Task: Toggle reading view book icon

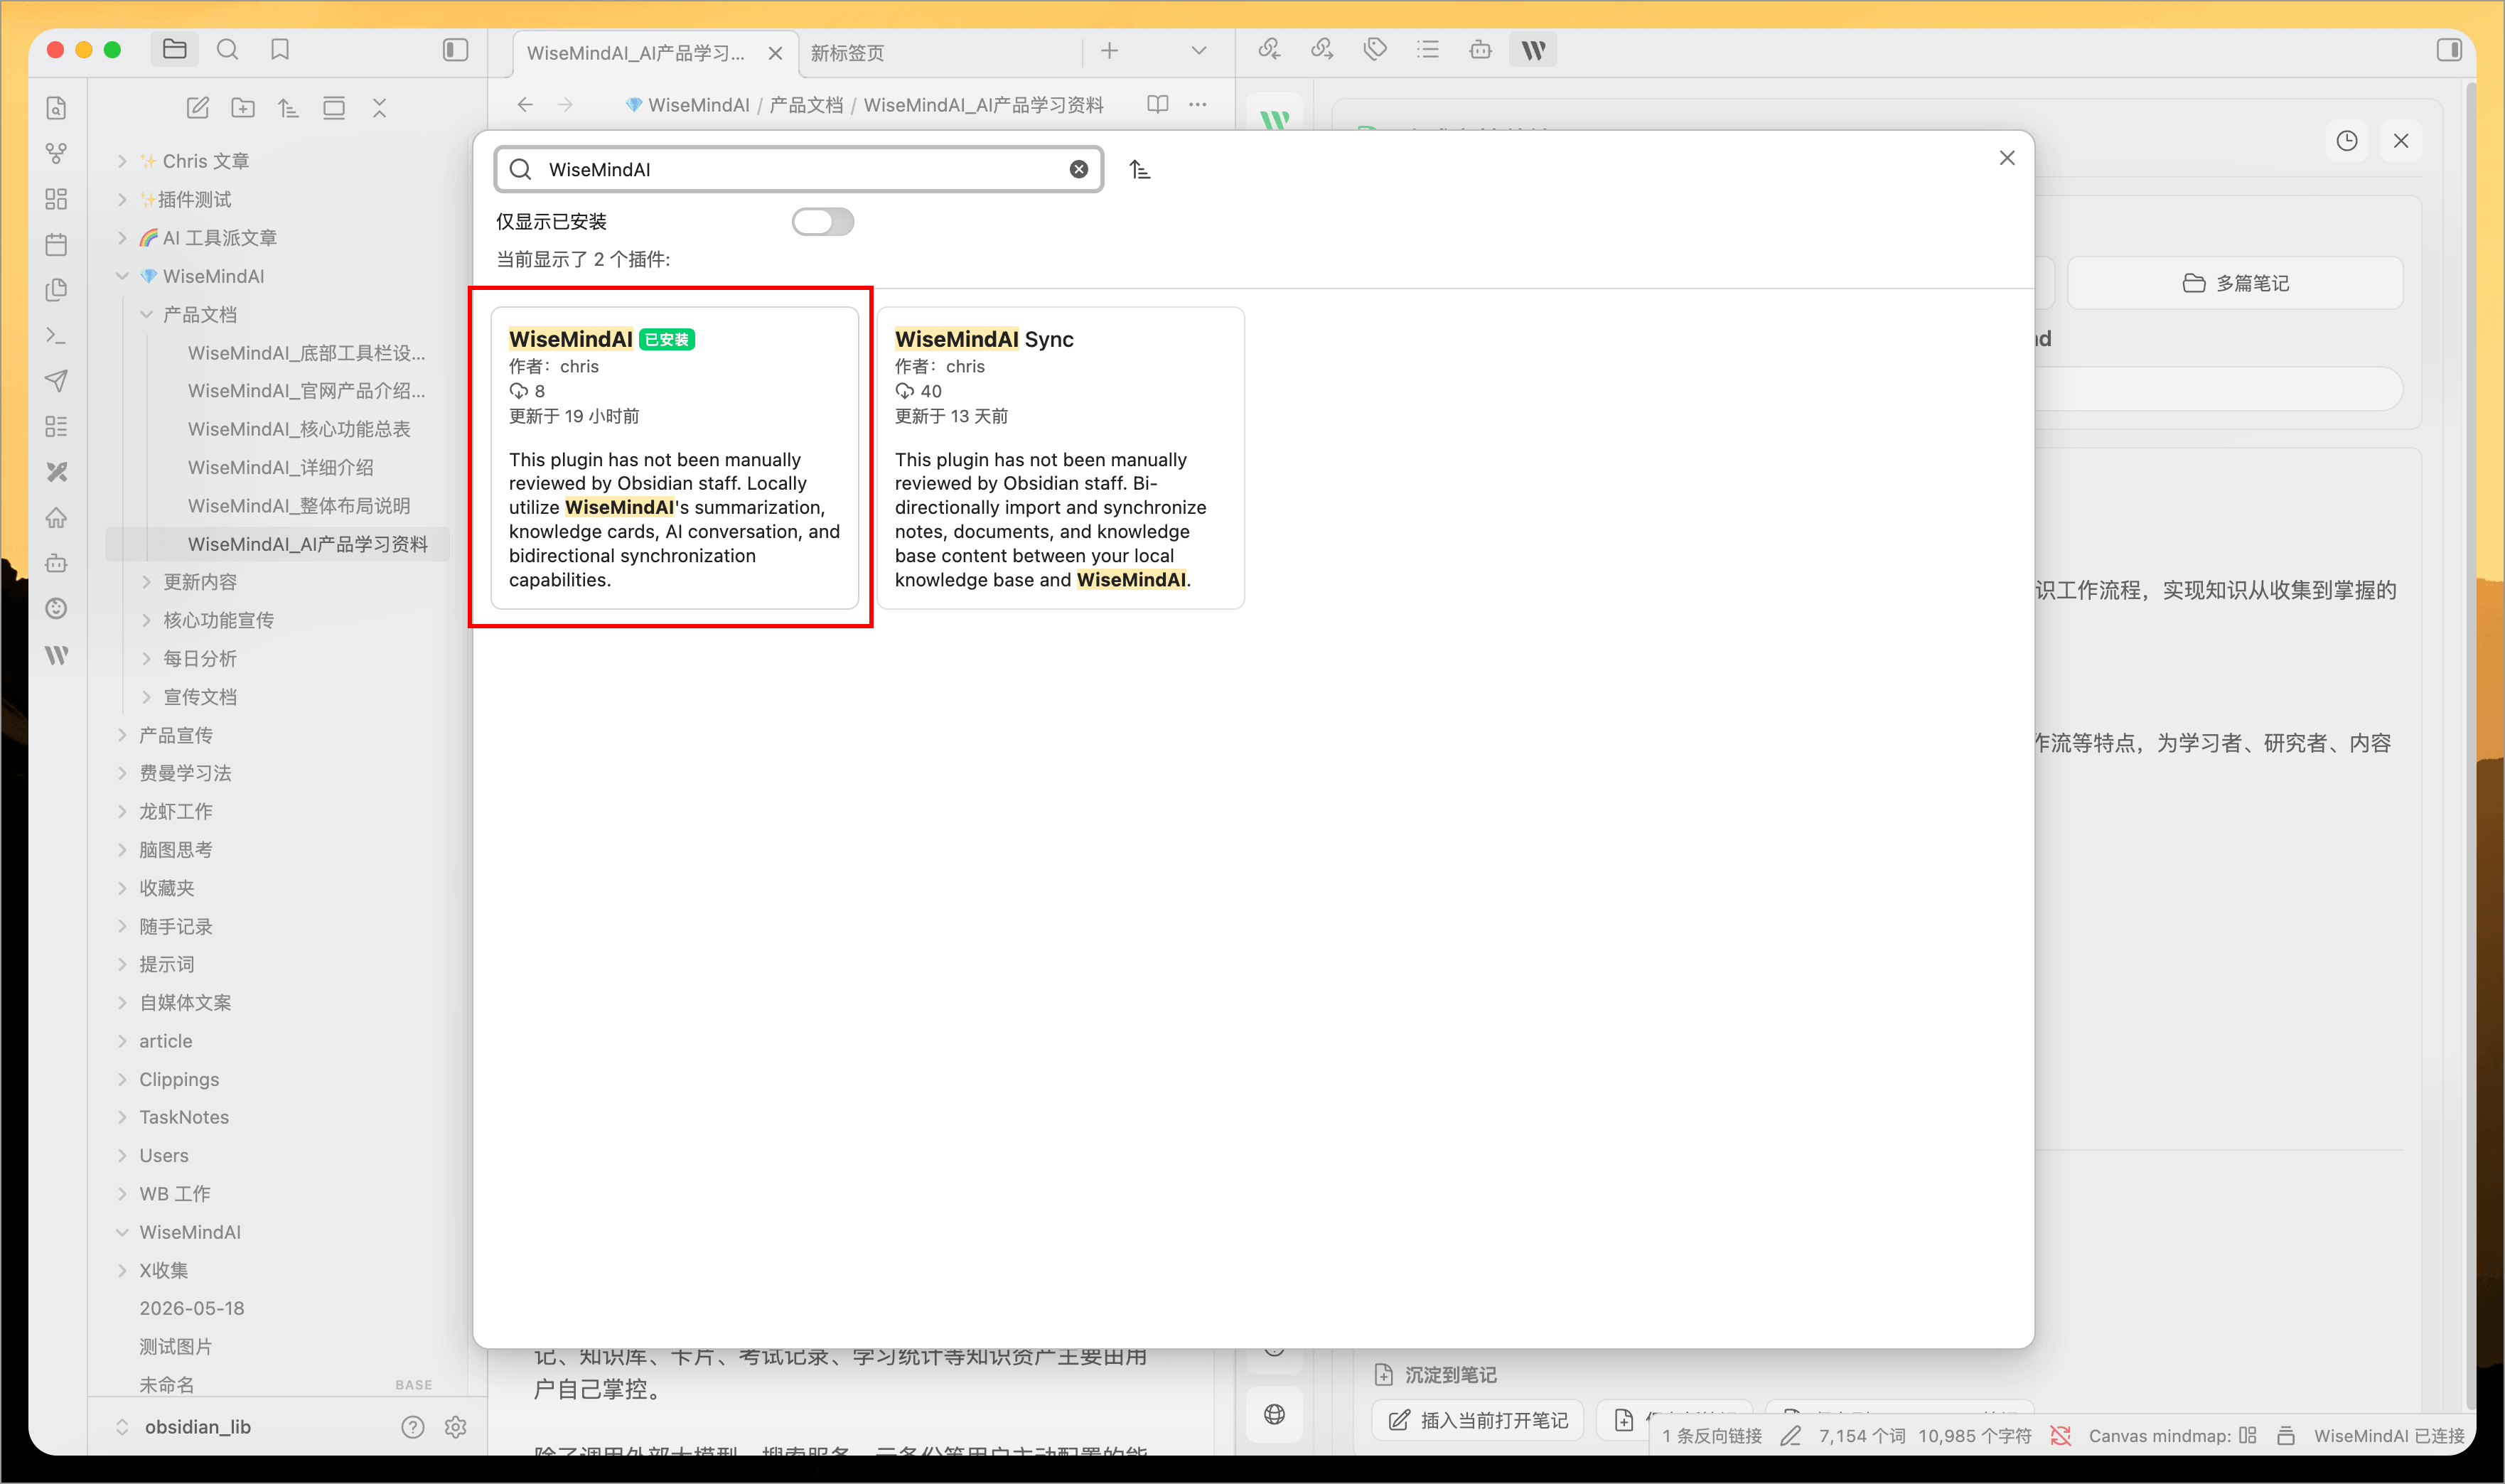Action: [x=1158, y=104]
